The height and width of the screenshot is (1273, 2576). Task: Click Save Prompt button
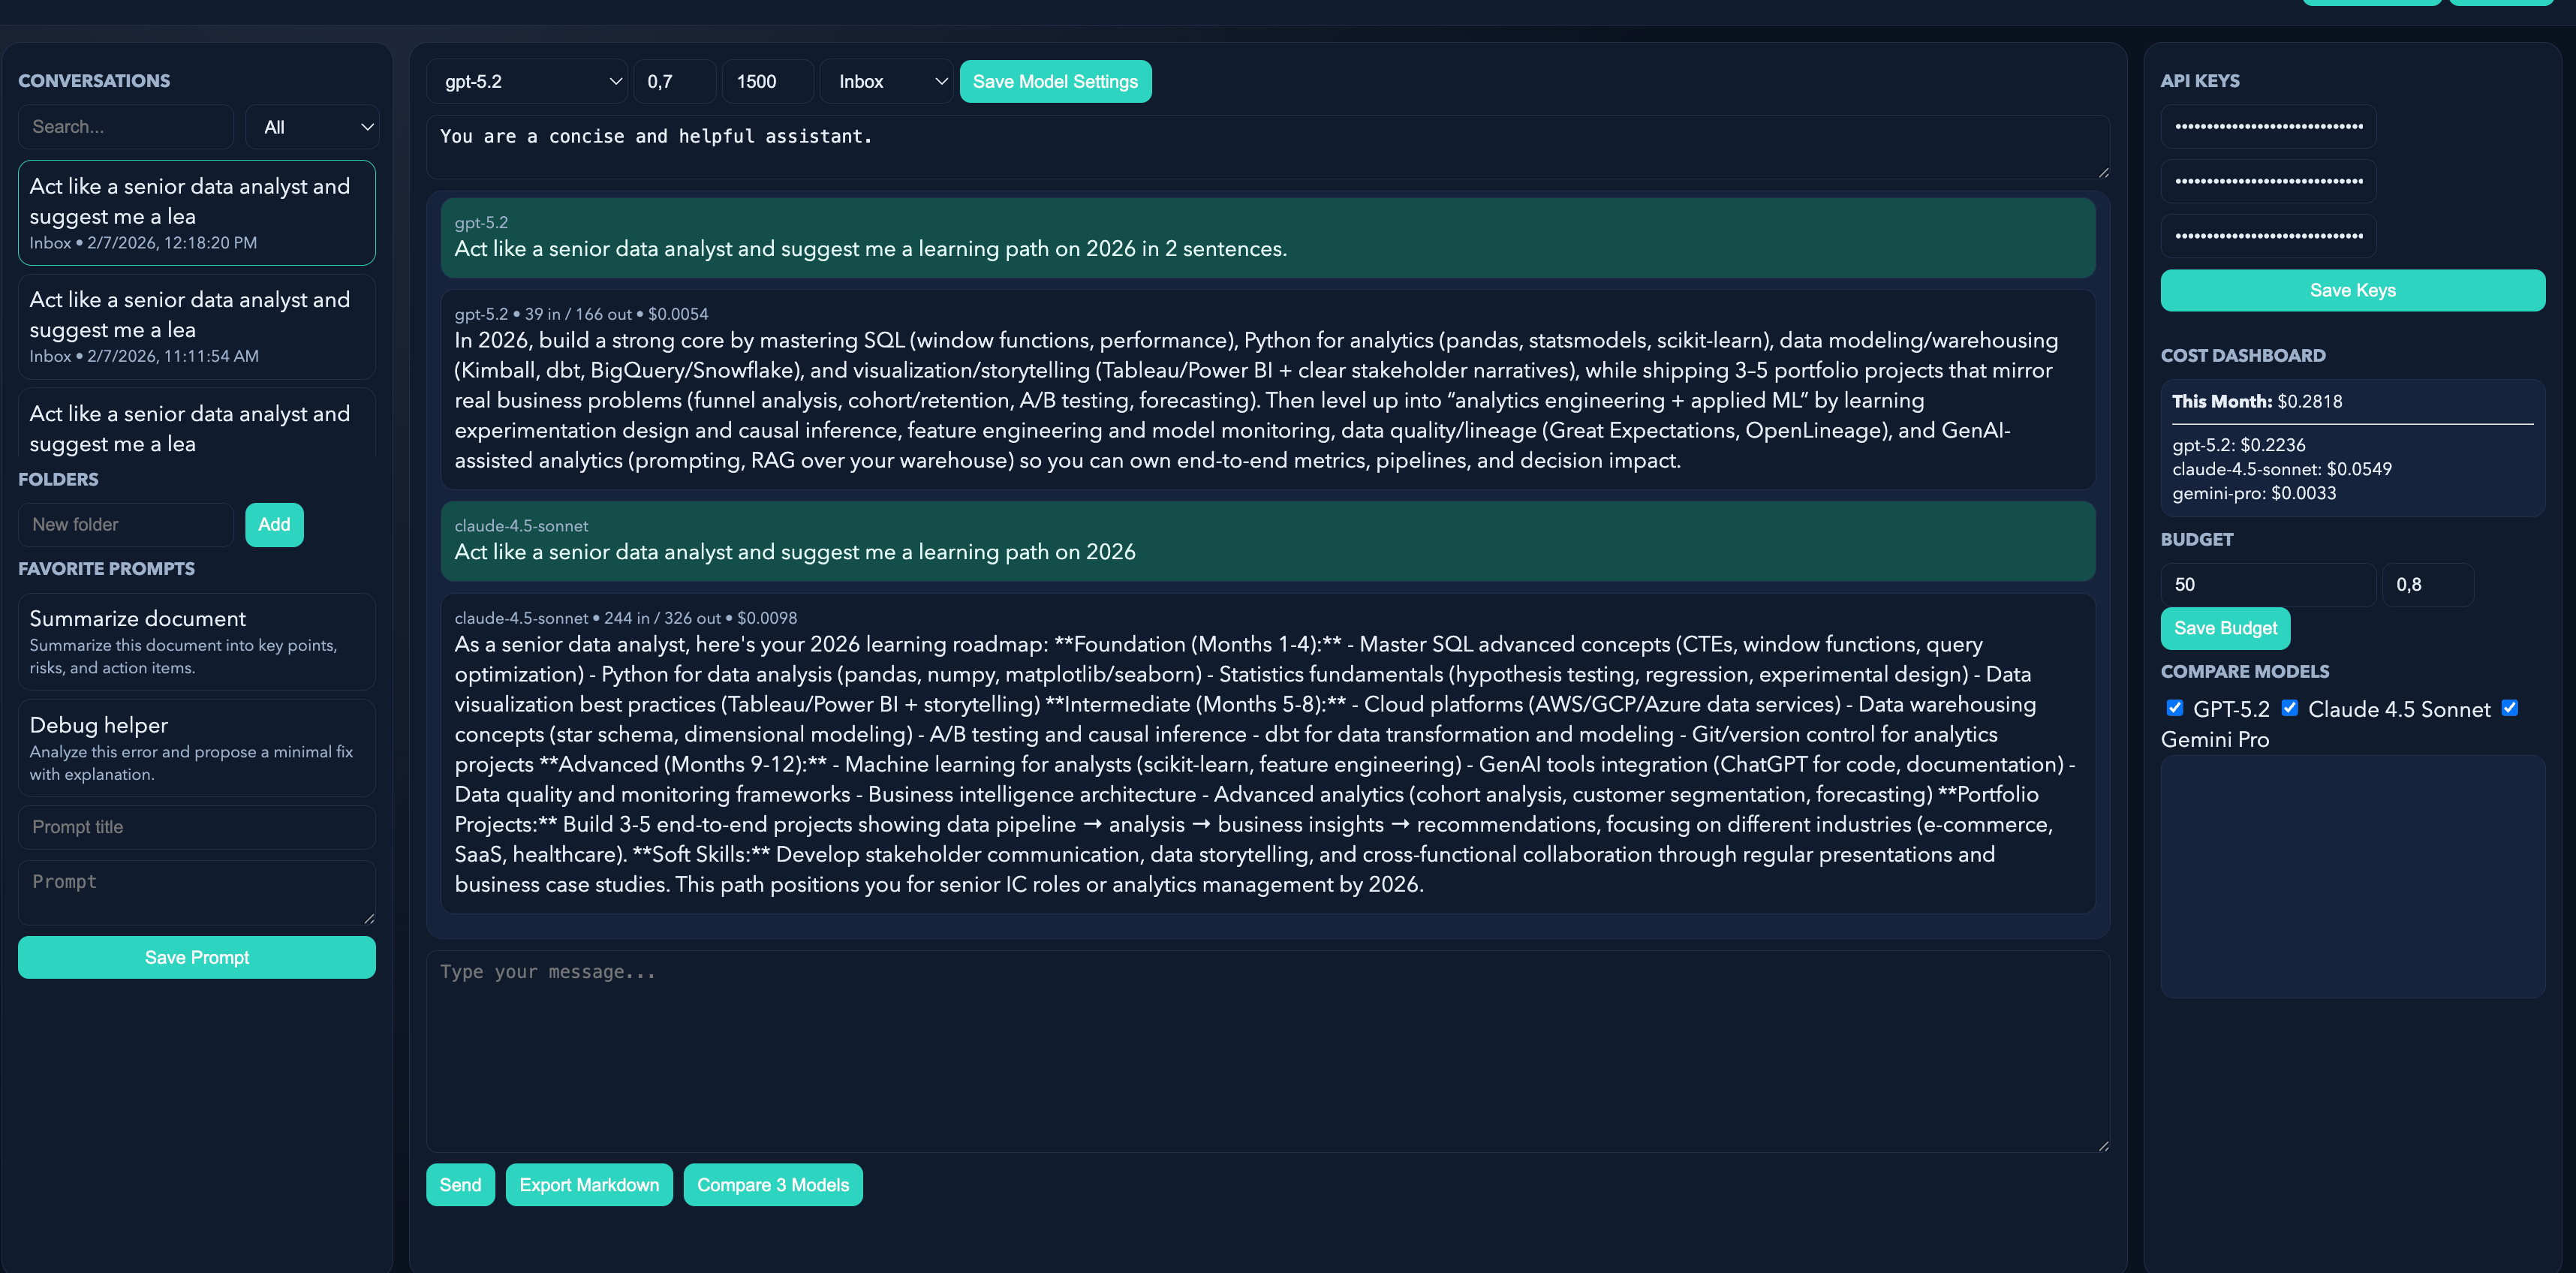click(196, 957)
